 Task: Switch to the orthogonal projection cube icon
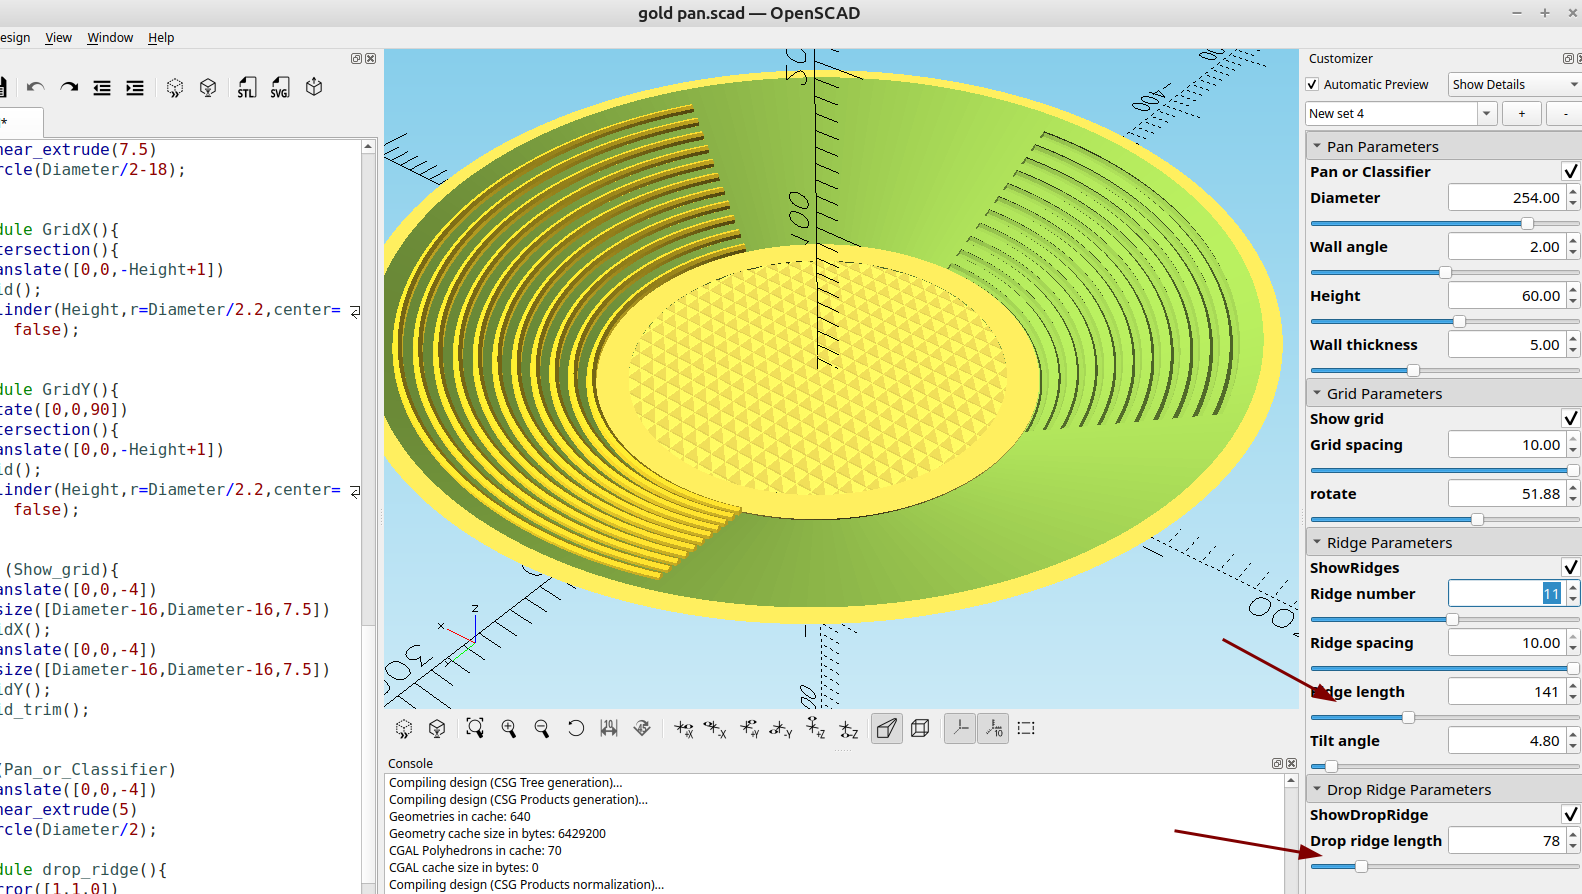(920, 728)
